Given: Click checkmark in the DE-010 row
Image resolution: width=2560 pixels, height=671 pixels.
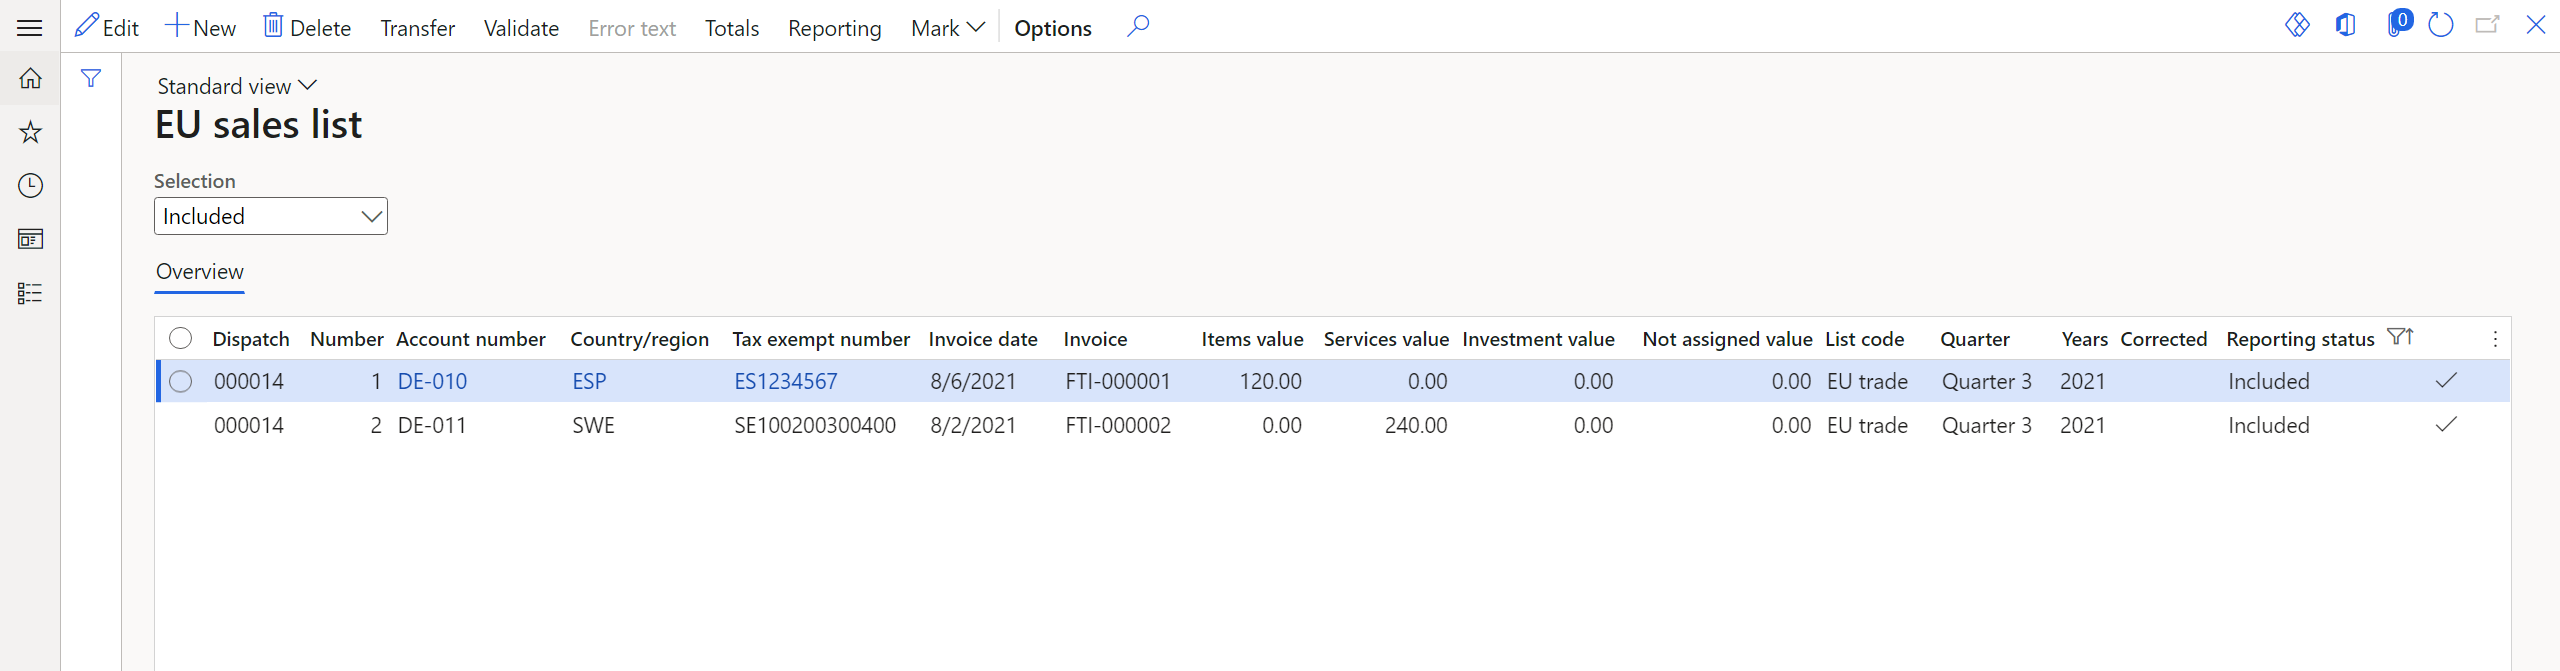Looking at the screenshot, I should [2446, 380].
